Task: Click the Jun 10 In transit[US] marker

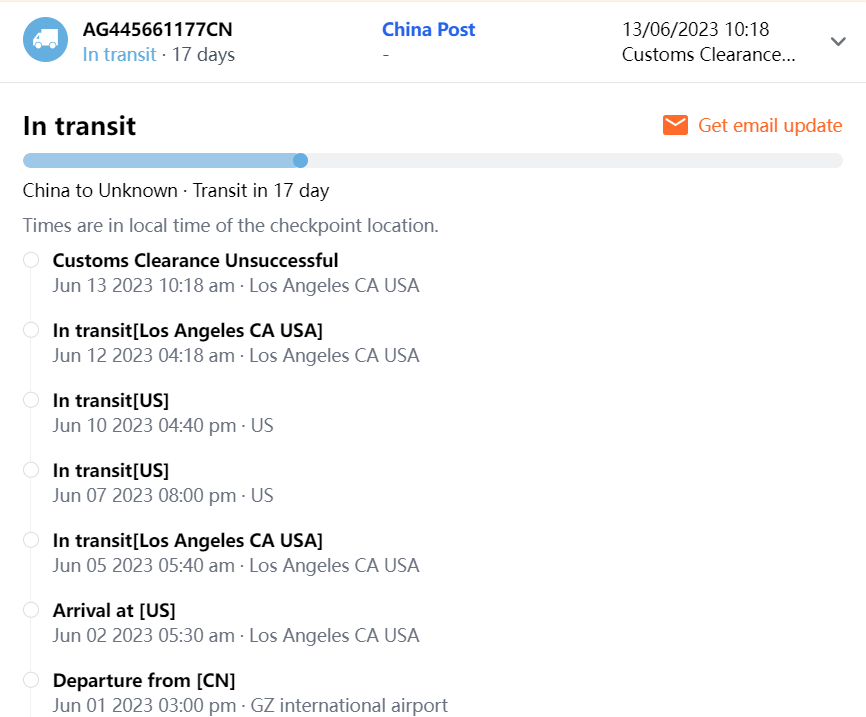Action: 31,400
